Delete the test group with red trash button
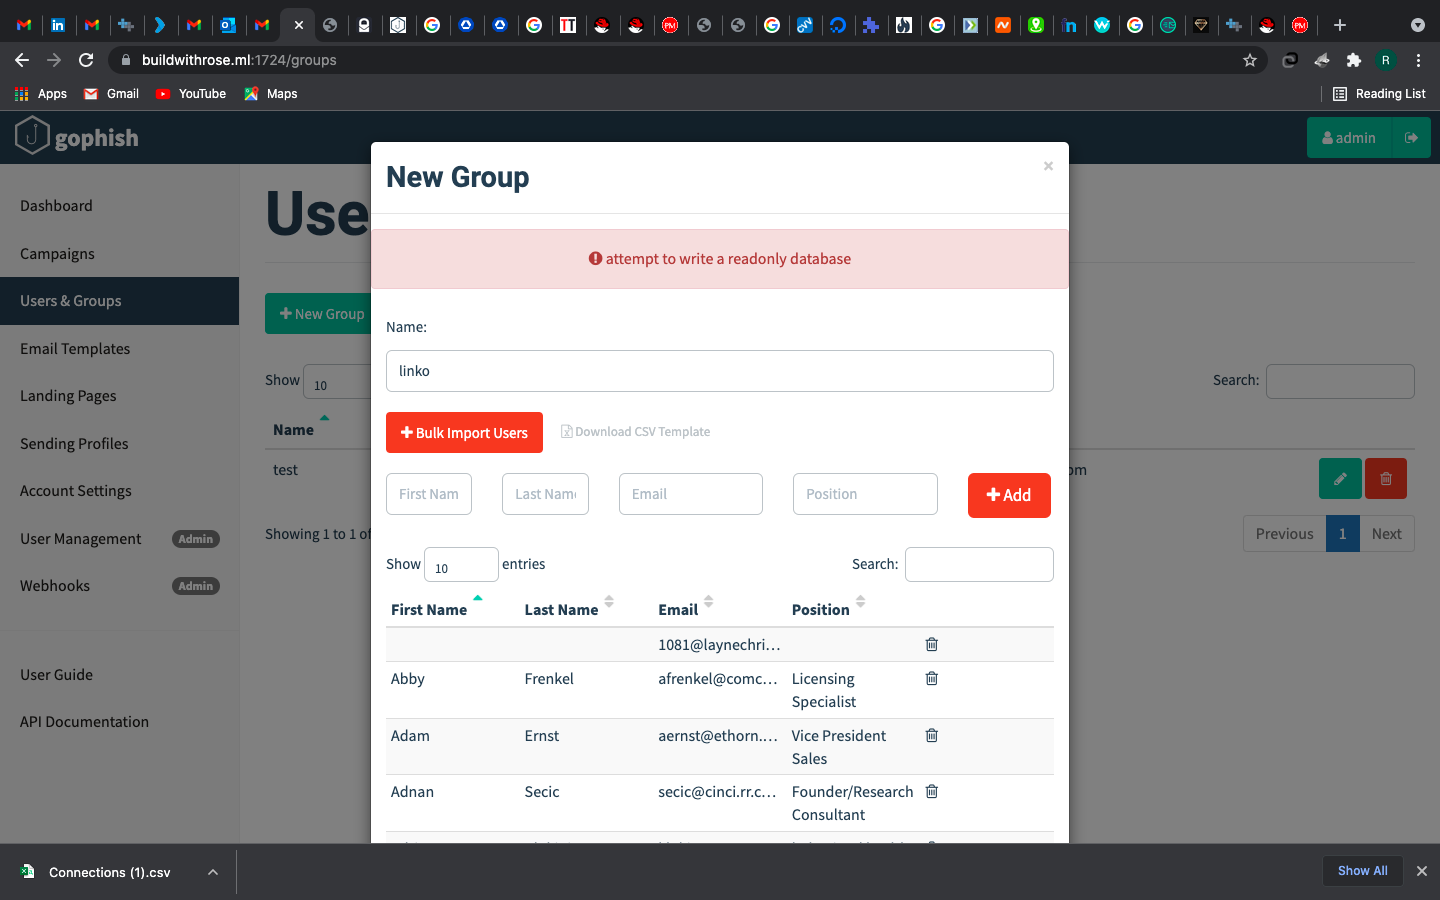The width and height of the screenshot is (1440, 900). (x=1386, y=479)
